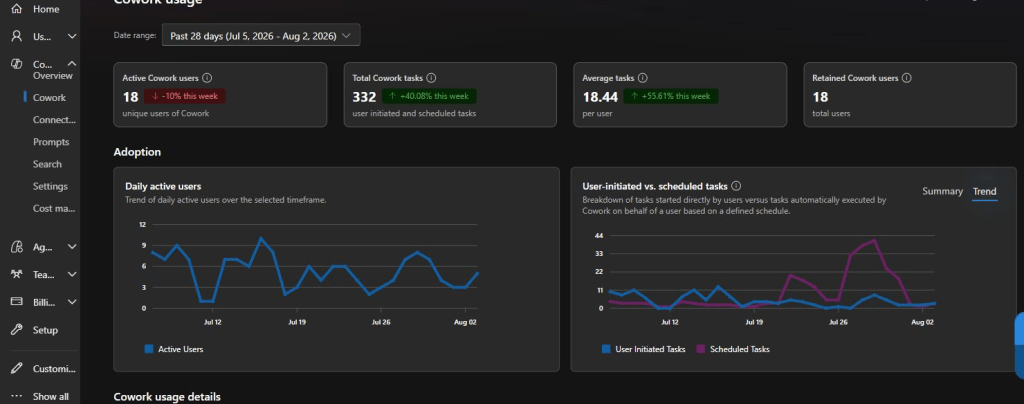
Task: Click the Billing card icon
Action: point(17,302)
